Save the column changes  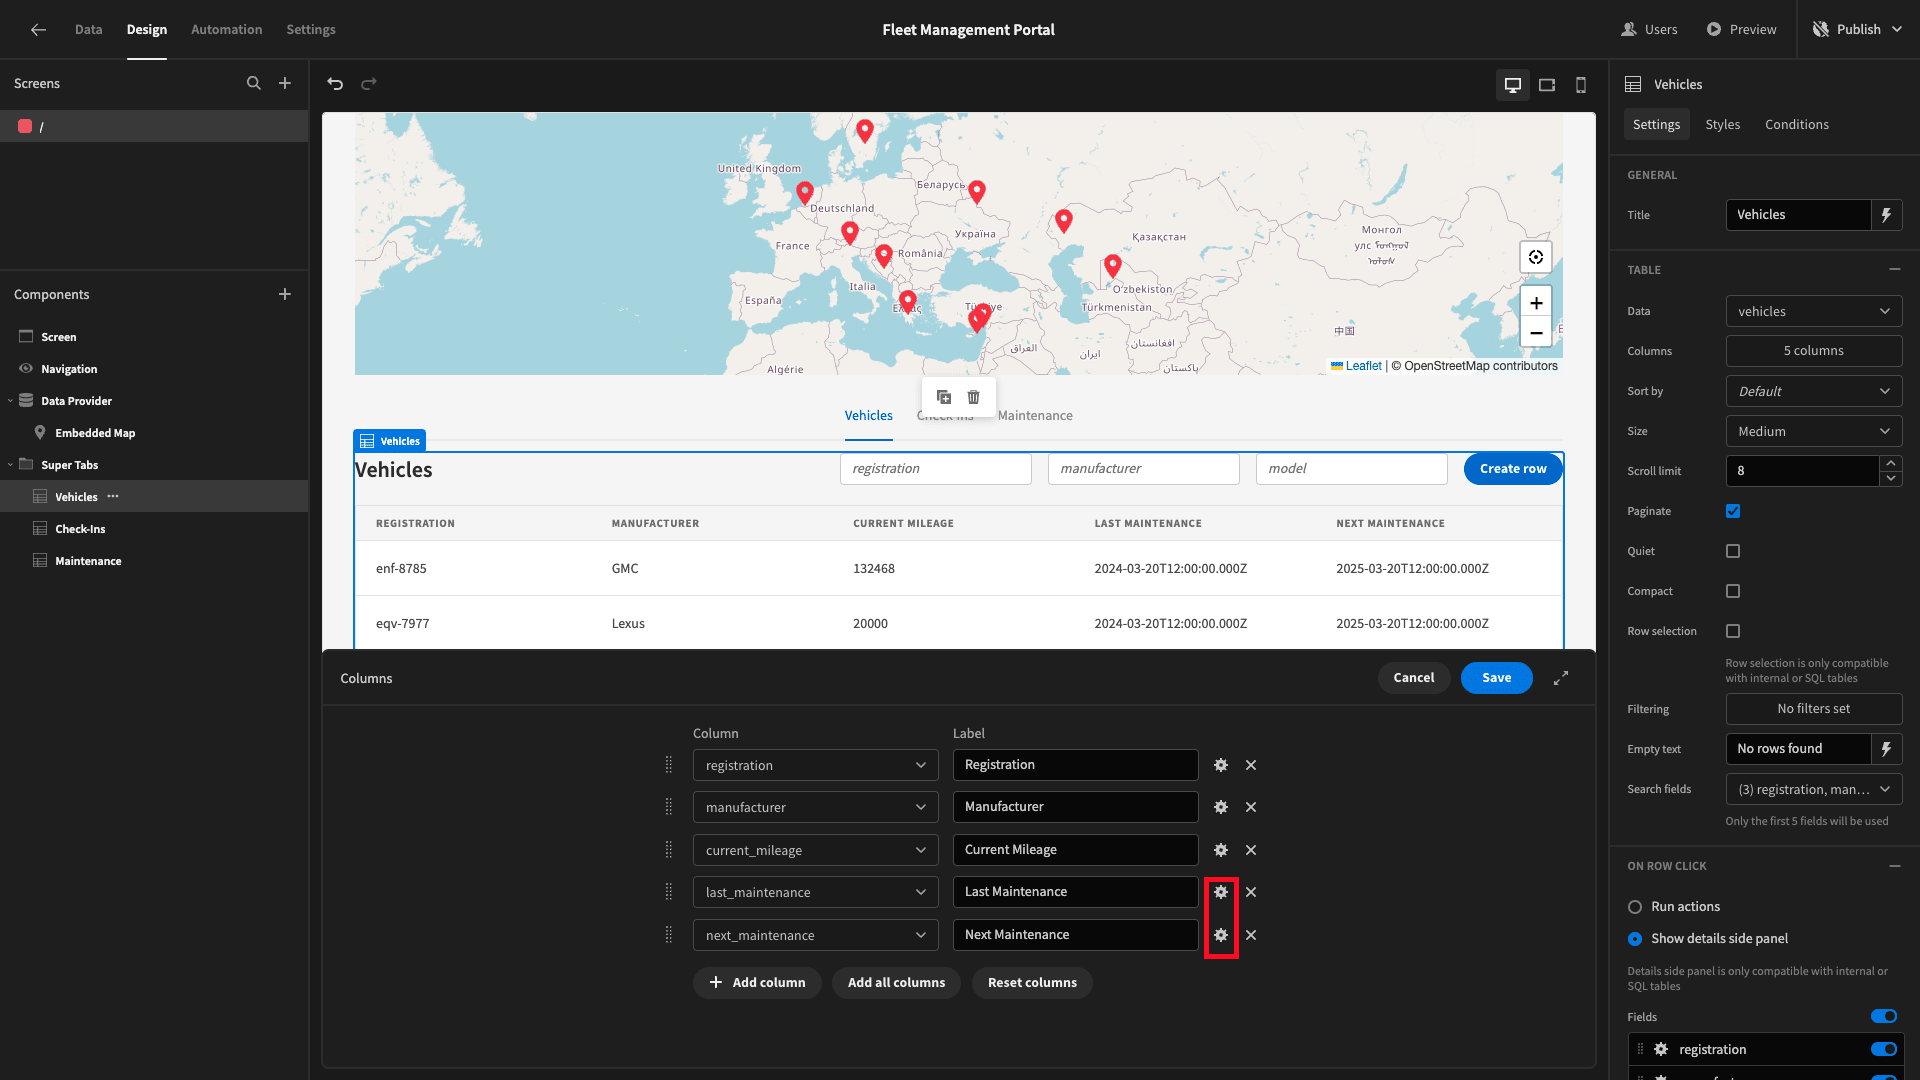click(x=1496, y=678)
